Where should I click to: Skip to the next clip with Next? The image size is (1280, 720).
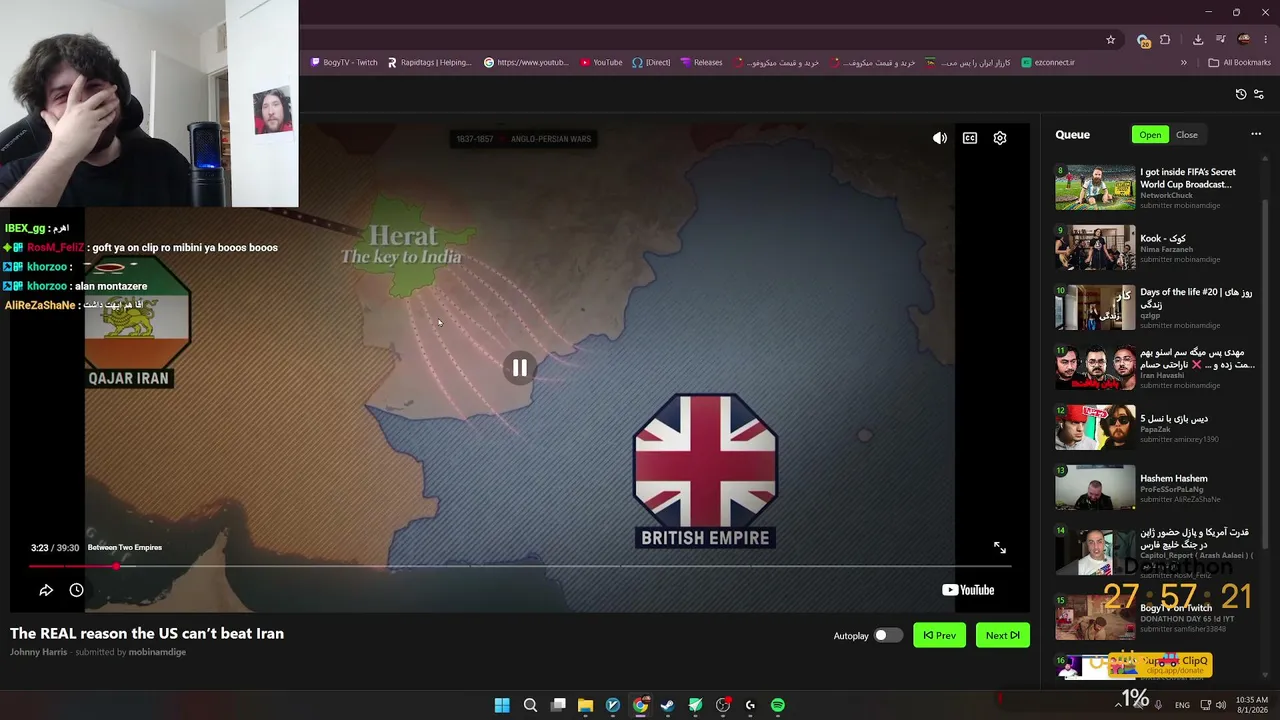[1002, 635]
